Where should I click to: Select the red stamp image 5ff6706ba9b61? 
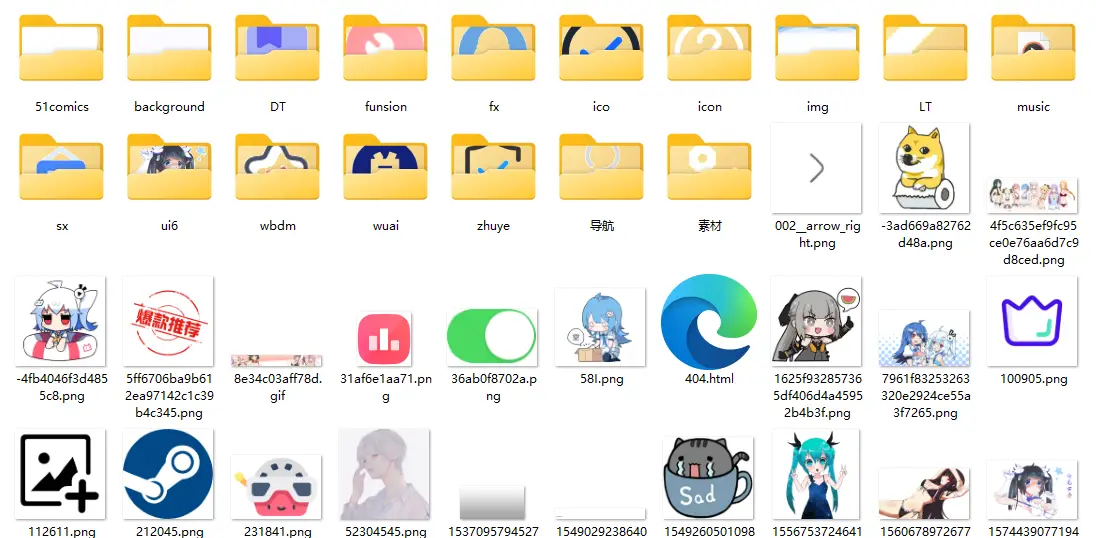pos(168,322)
